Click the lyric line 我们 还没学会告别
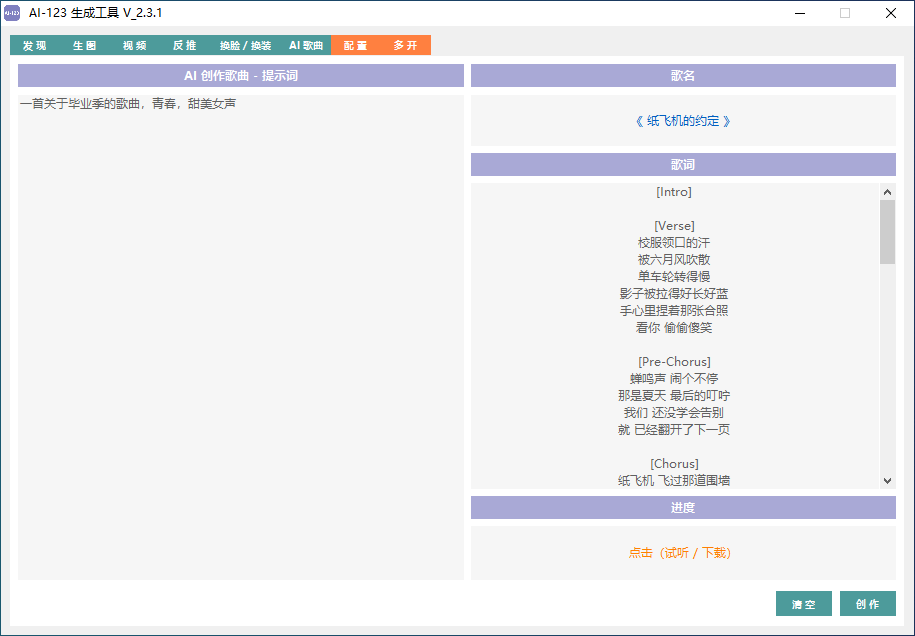Viewport: 915px width, 636px height. click(674, 413)
